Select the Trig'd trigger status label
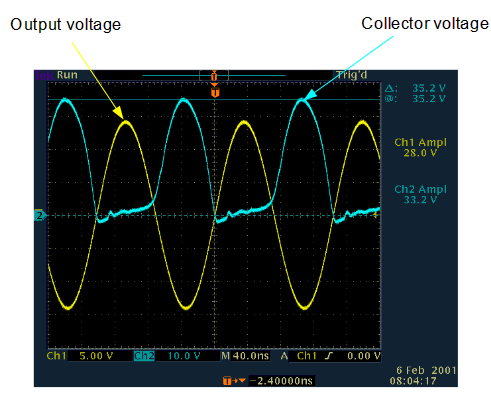The image size is (491, 396). point(351,75)
